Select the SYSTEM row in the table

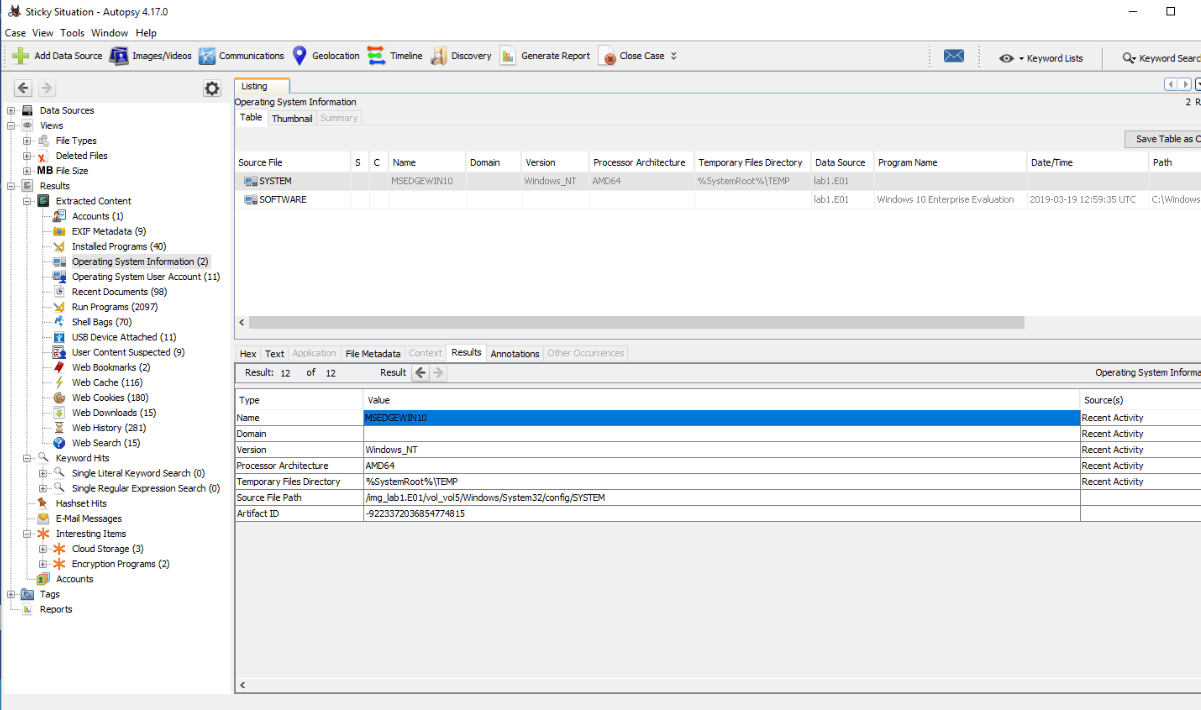click(717, 181)
